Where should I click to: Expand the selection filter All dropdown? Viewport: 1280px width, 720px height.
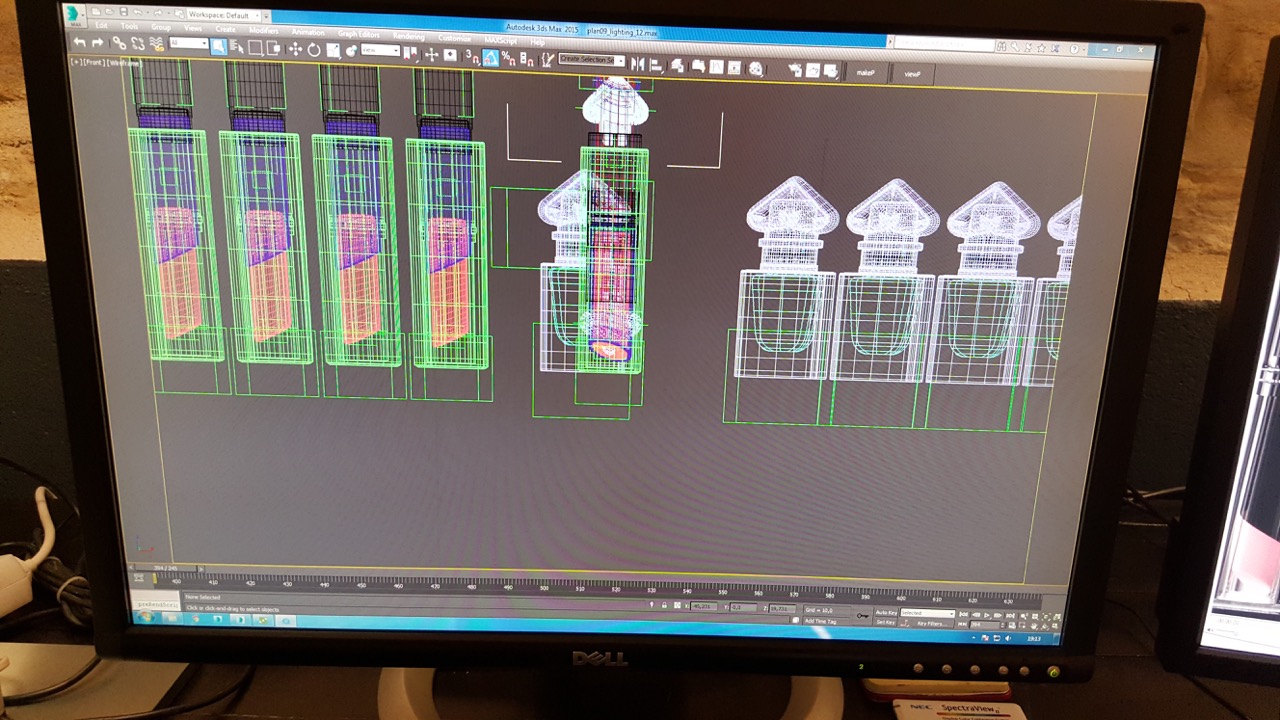[188, 44]
